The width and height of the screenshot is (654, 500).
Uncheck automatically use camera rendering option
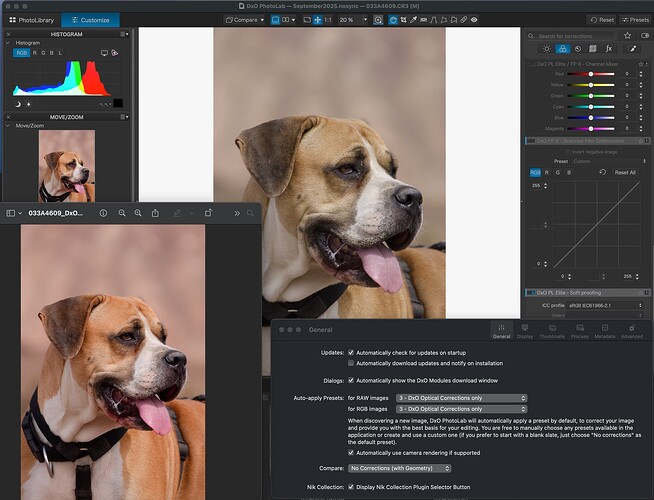pos(350,451)
